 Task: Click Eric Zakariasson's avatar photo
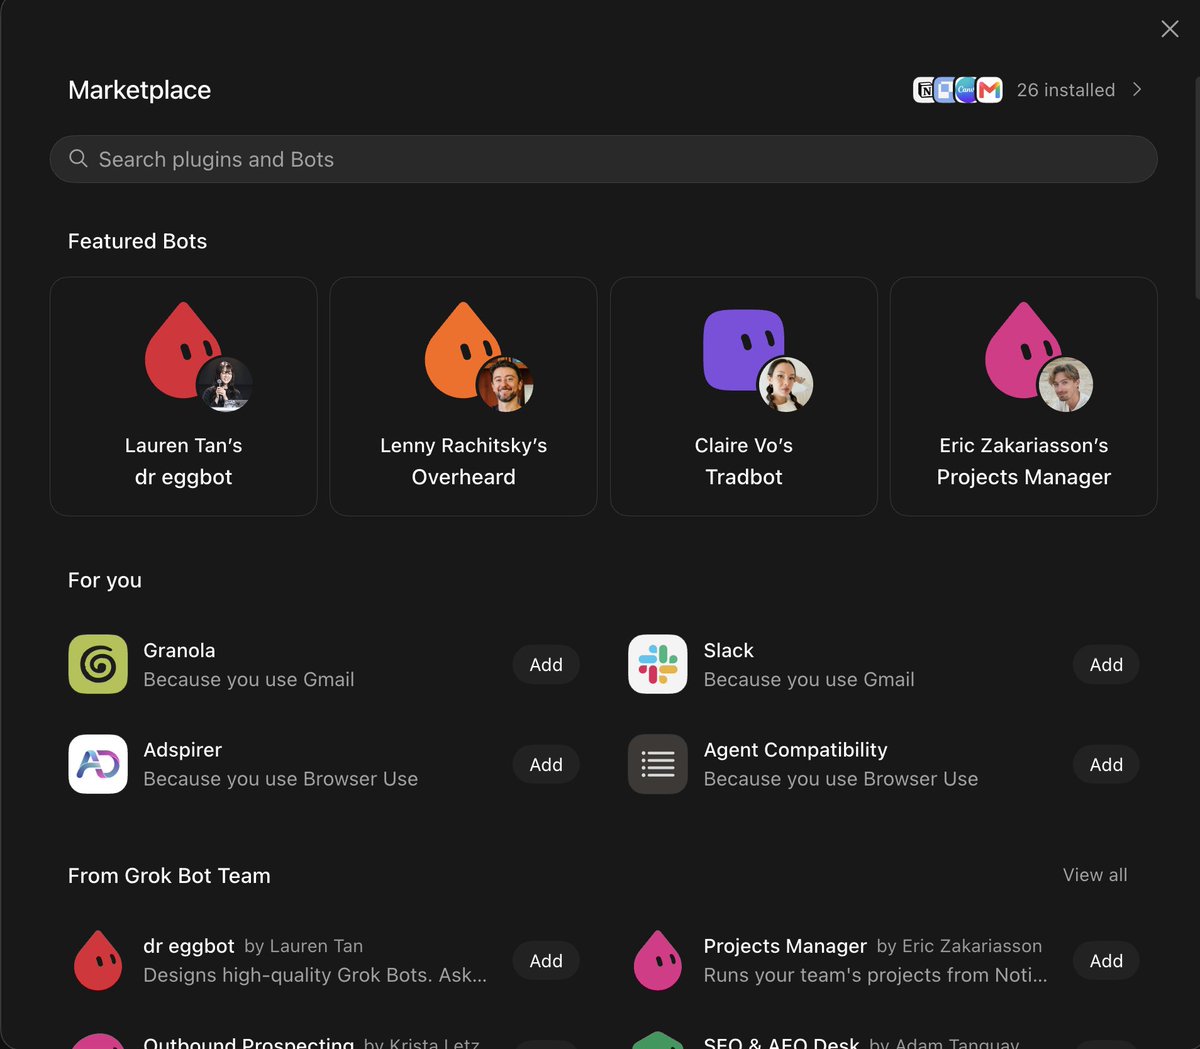tap(1065, 385)
